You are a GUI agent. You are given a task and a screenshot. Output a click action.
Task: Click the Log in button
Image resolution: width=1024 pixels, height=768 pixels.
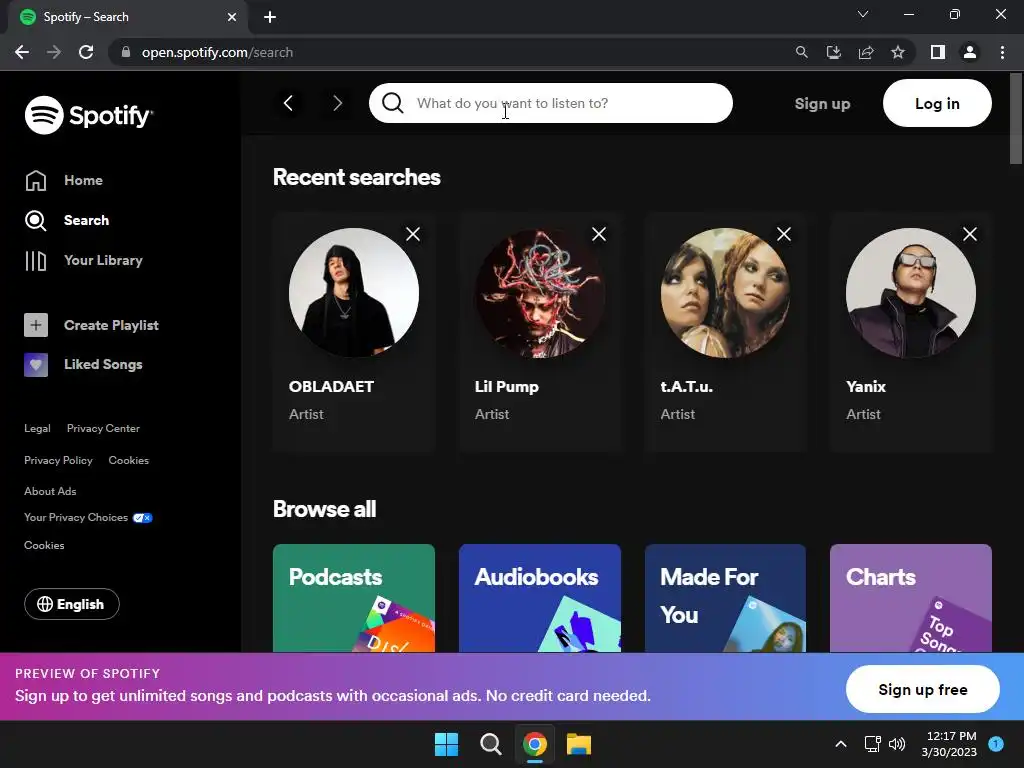point(937,103)
